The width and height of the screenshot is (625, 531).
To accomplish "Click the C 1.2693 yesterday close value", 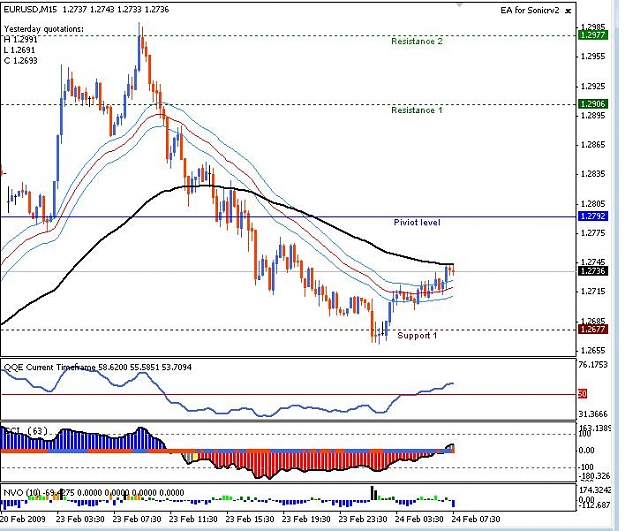I will [21, 61].
